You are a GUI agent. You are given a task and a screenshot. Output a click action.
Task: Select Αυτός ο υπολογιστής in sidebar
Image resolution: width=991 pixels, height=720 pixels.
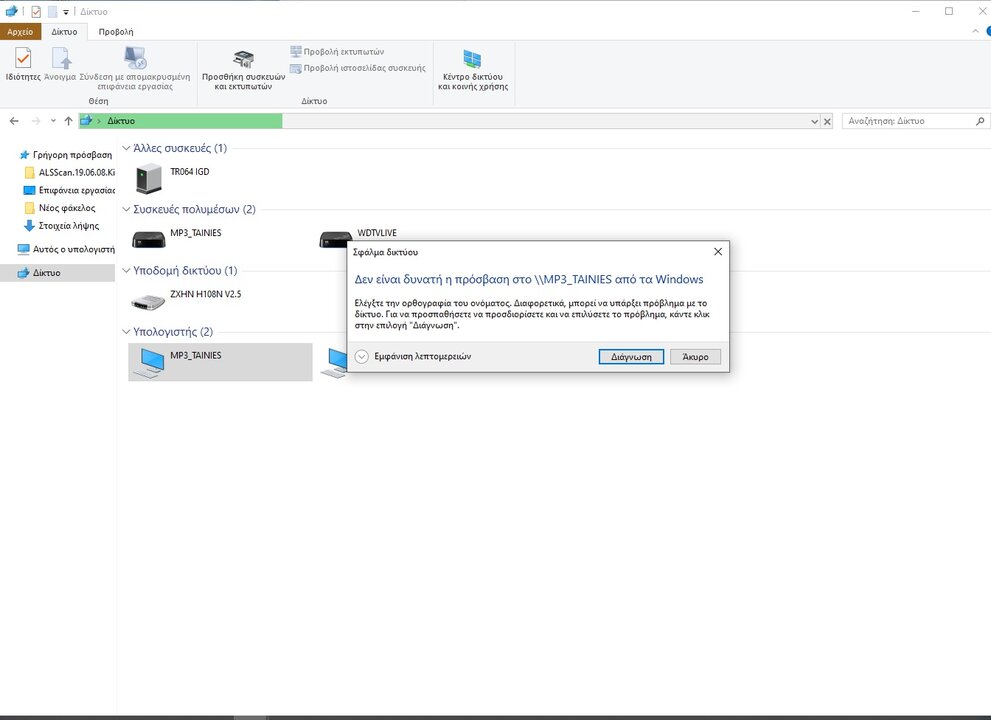click(66, 249)
